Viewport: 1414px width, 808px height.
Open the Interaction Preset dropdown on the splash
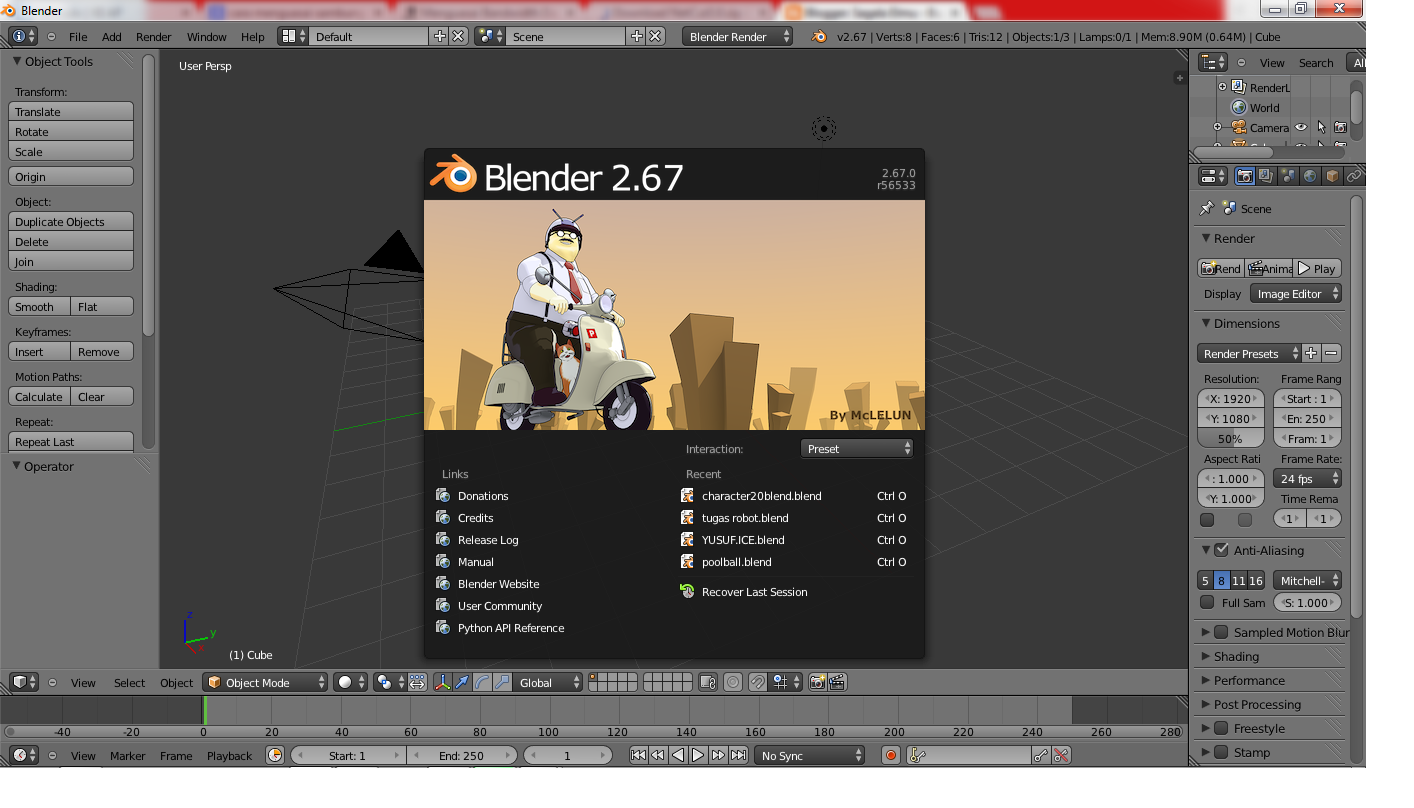coord(858,448)
